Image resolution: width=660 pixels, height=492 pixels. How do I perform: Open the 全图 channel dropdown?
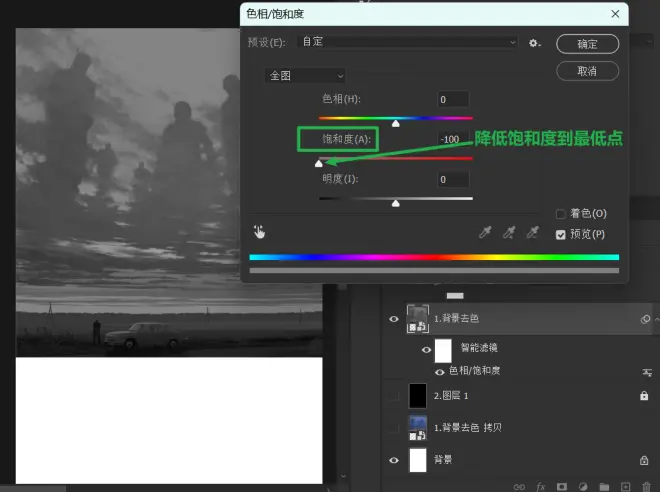305,76
